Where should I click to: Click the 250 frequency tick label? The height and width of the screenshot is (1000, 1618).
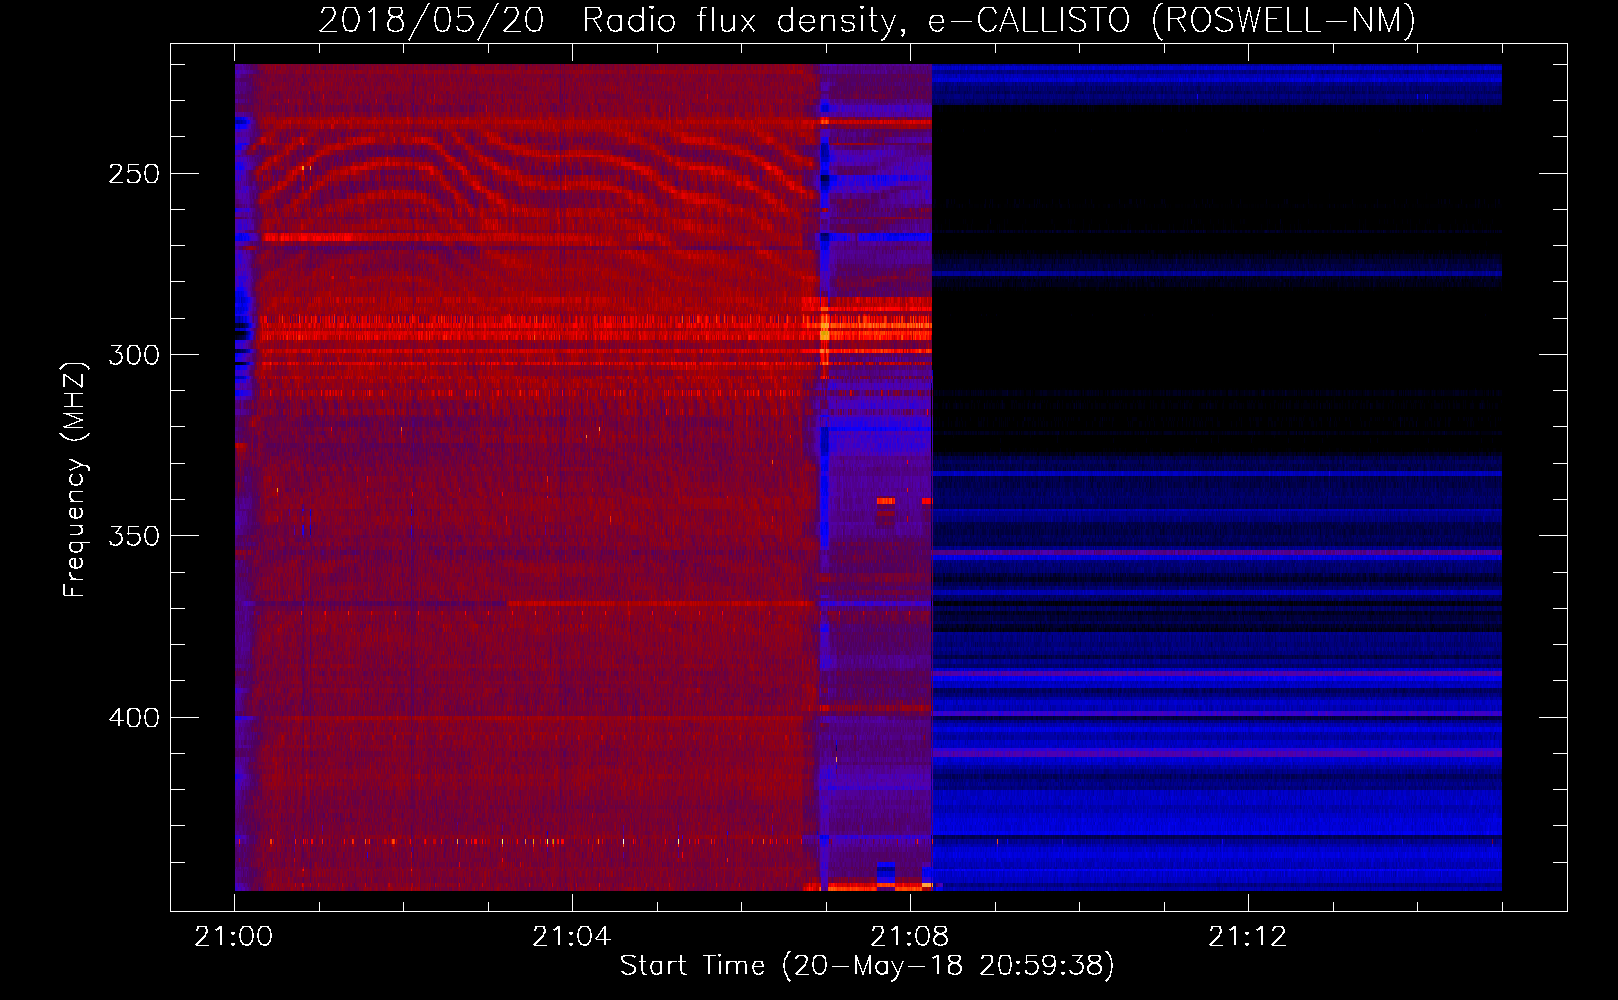134,174
